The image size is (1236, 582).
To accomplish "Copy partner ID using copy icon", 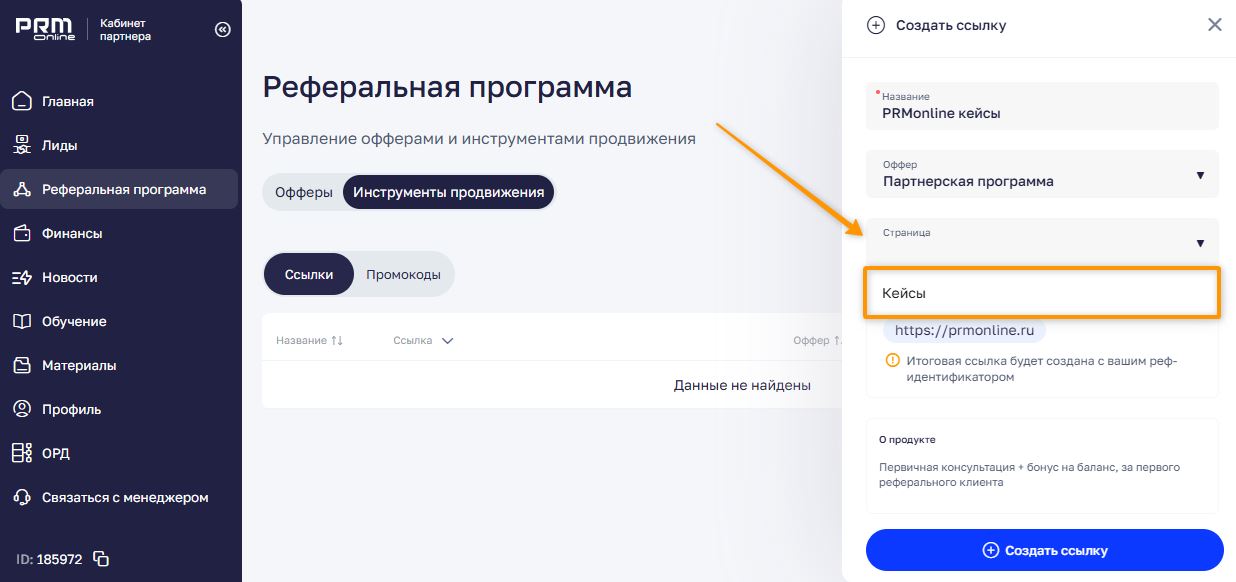I will click(x=101, y=559).
